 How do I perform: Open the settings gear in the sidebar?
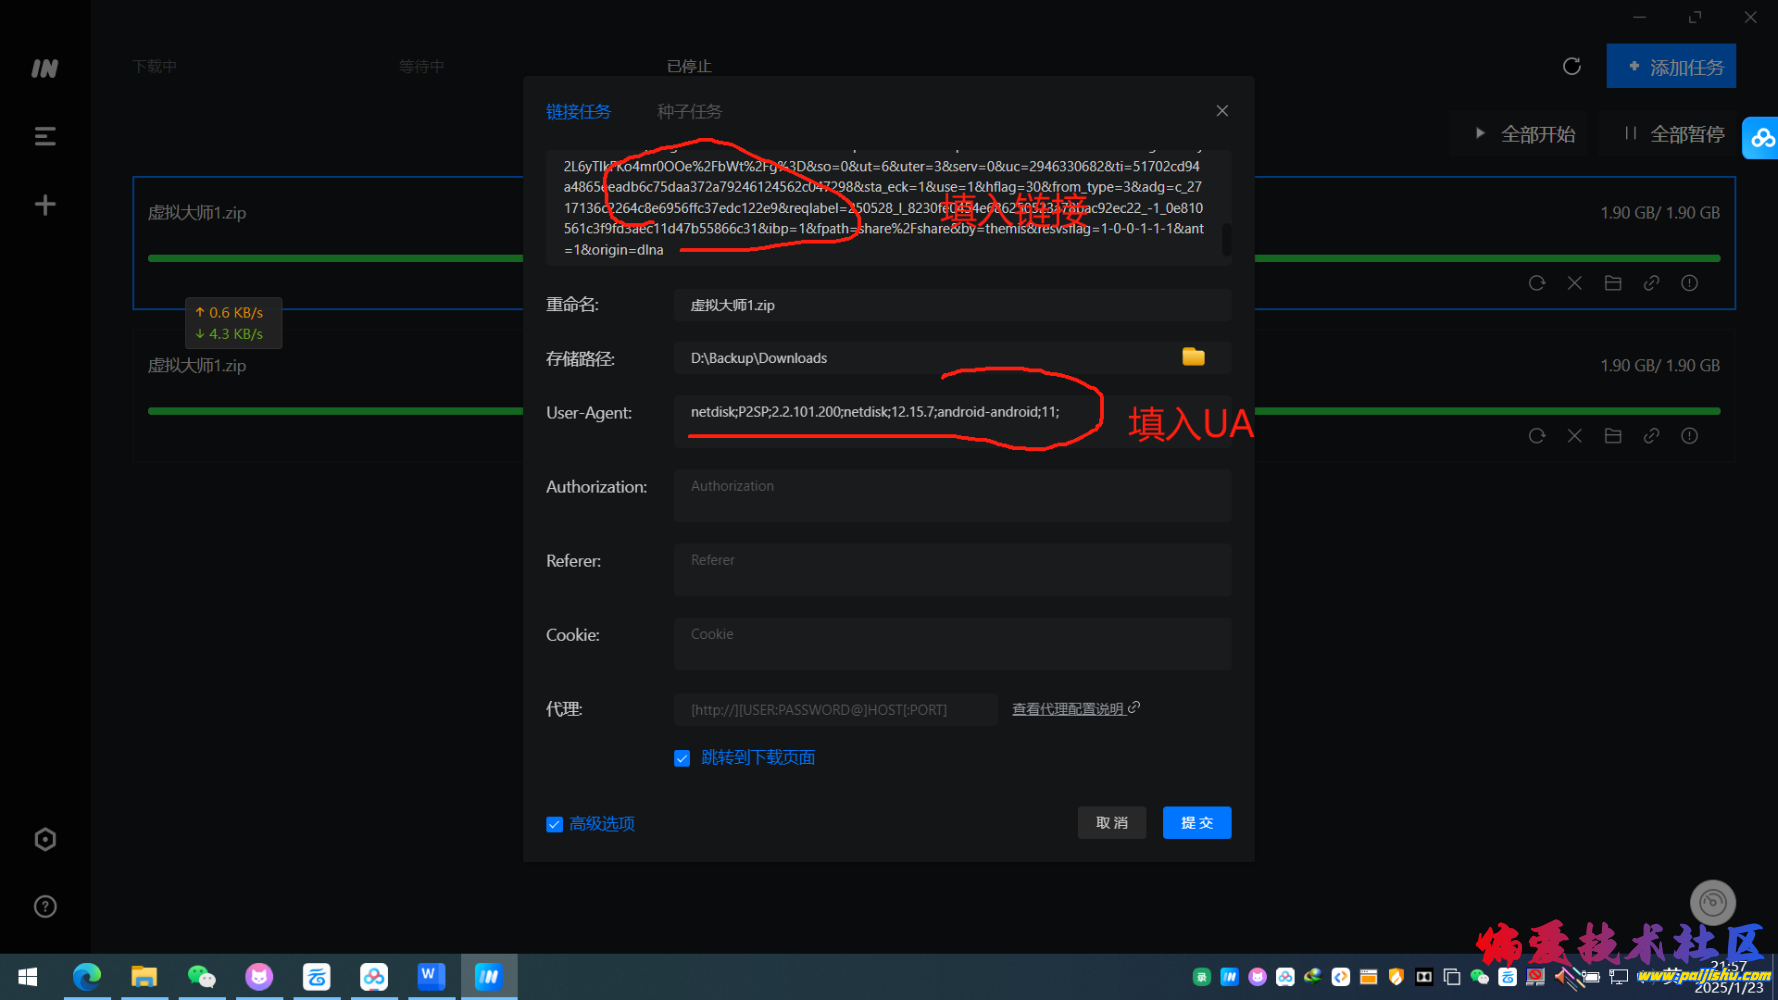pyautogui.click(x=44, y=839)
